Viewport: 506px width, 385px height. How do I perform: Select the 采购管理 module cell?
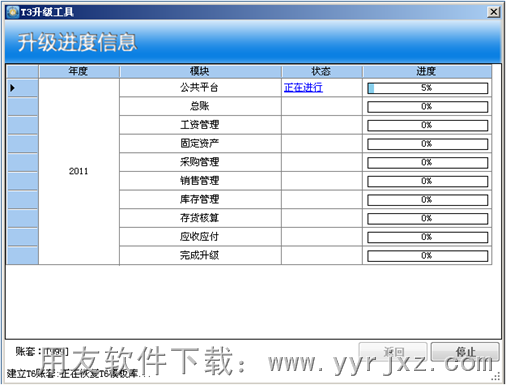(200, 163)
